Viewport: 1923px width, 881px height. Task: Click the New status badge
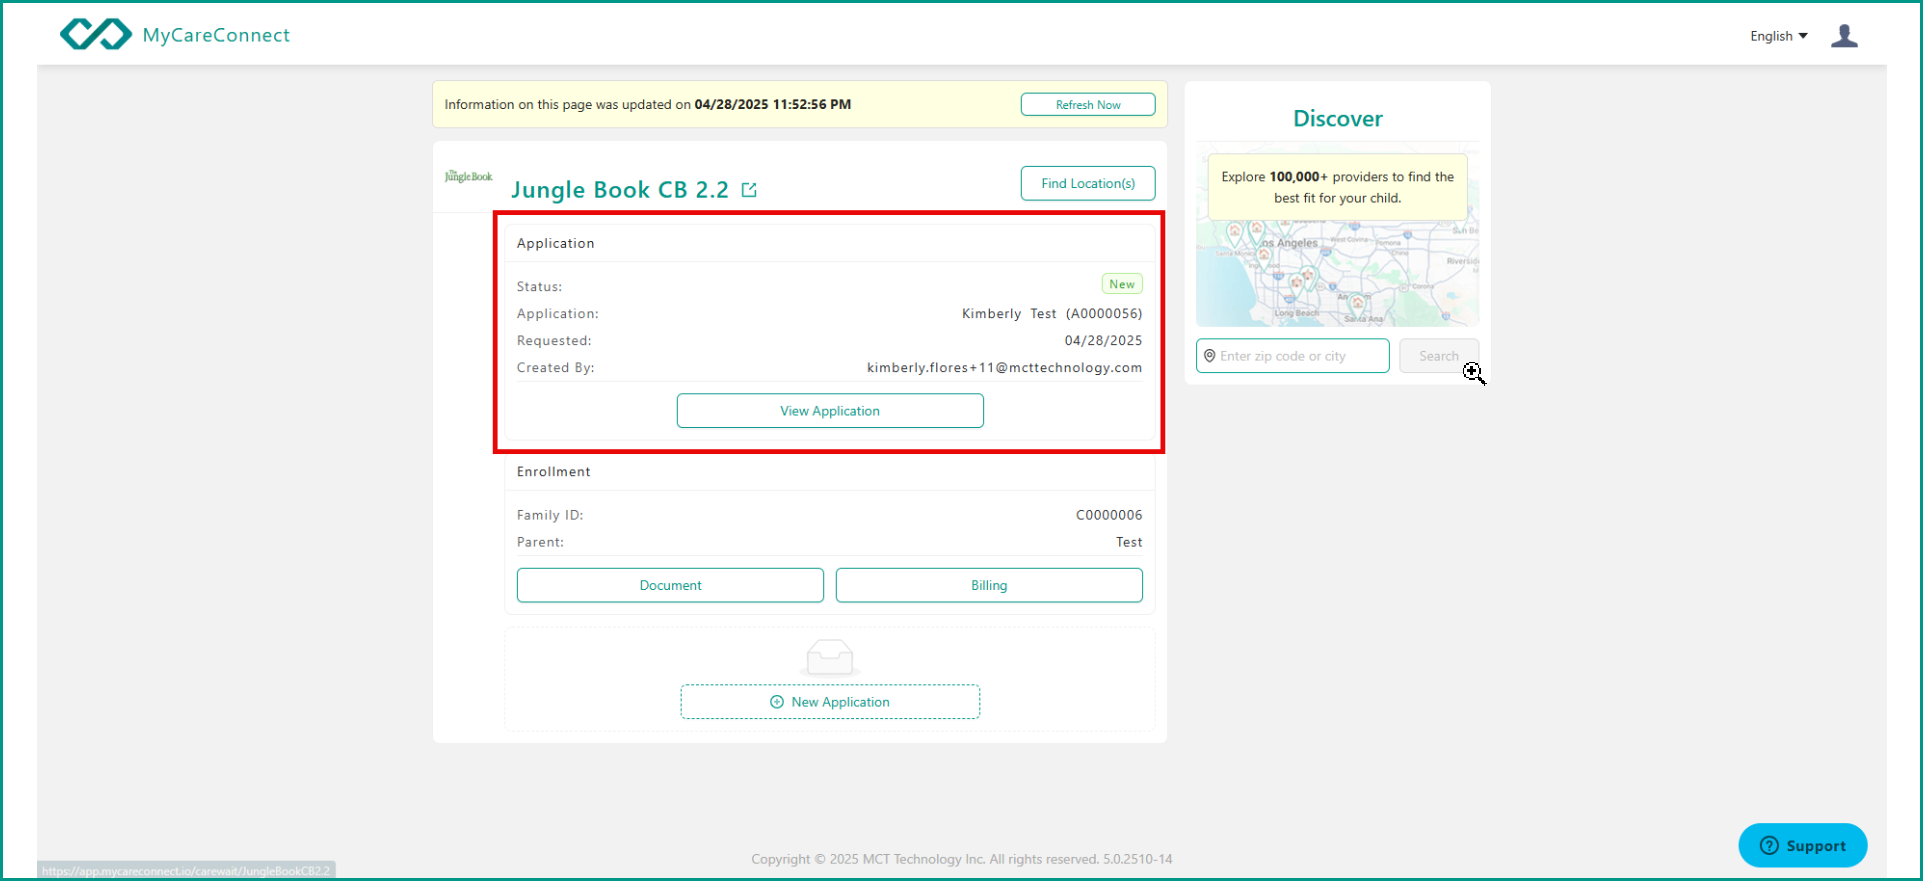1121,285
